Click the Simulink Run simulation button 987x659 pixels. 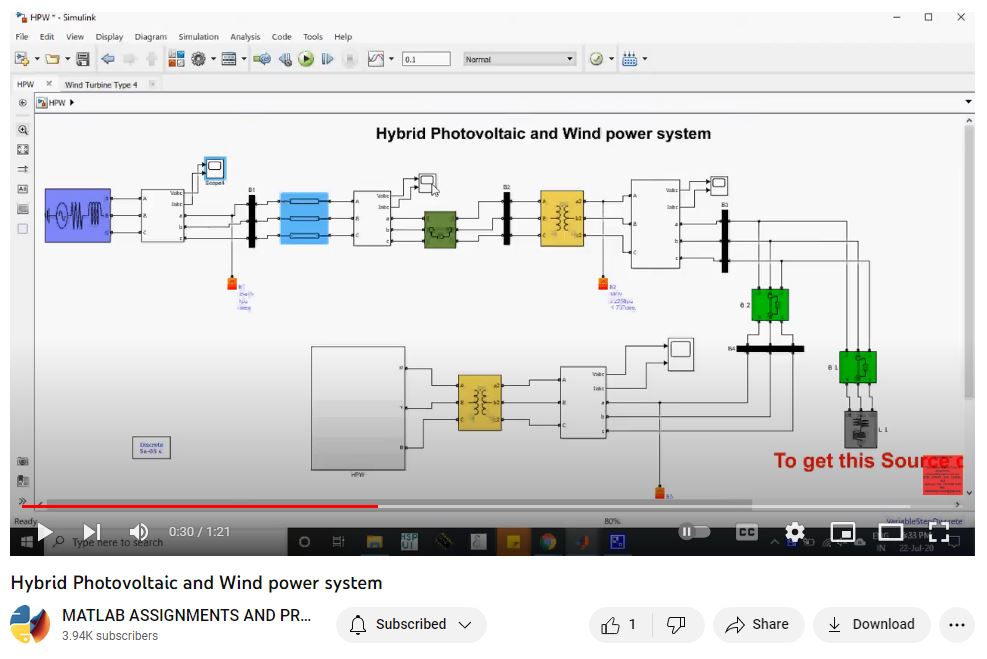point(306,60)
